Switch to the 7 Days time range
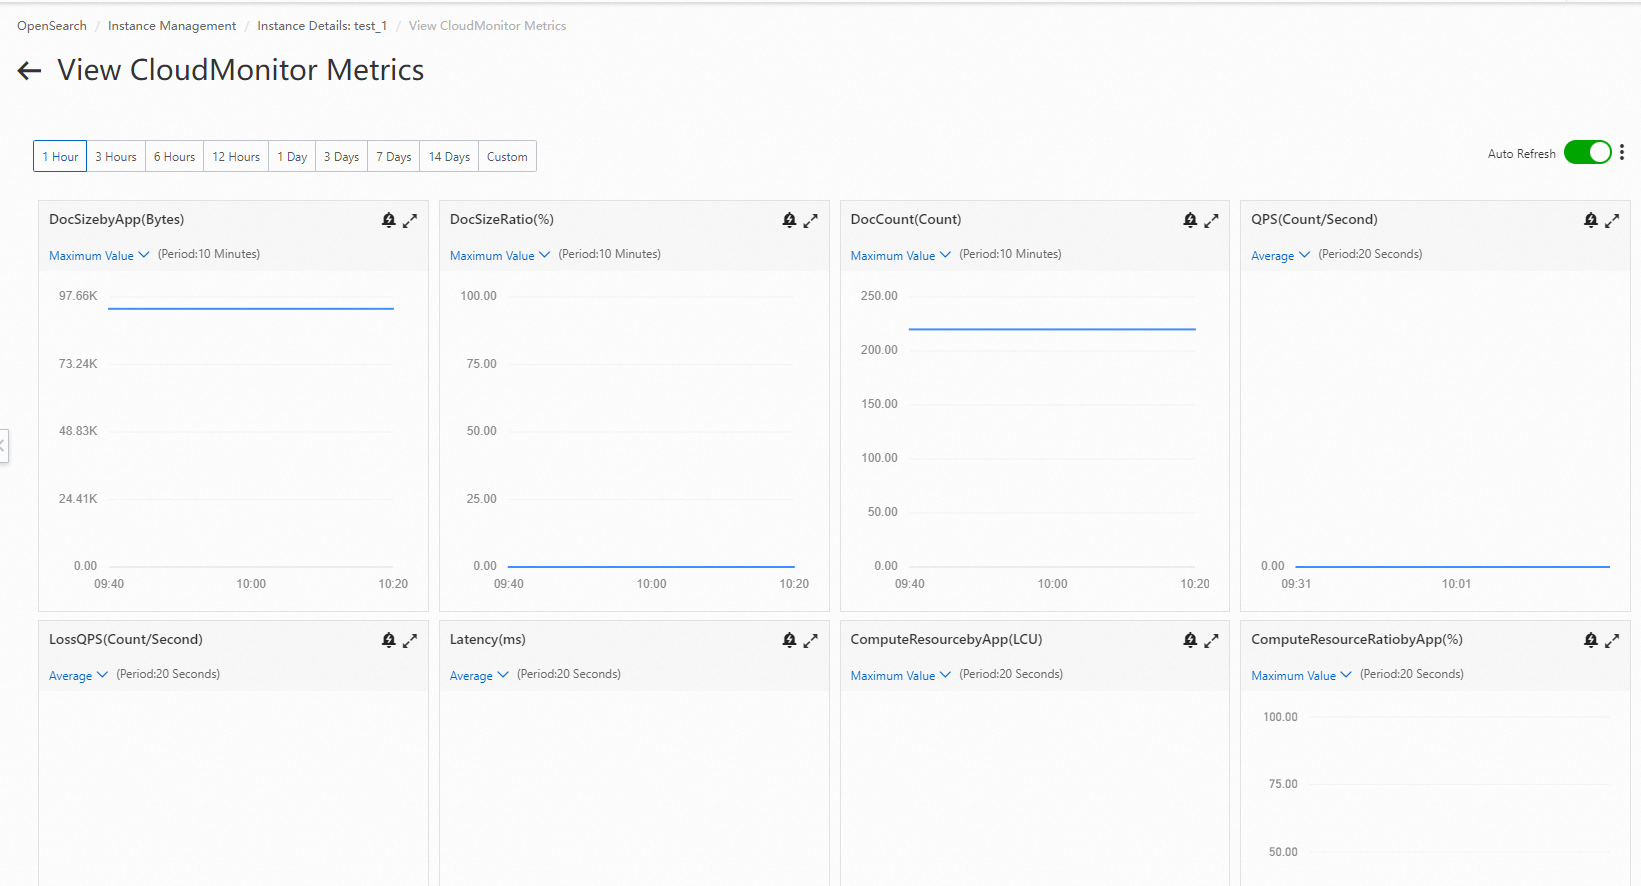 (394, 157)
